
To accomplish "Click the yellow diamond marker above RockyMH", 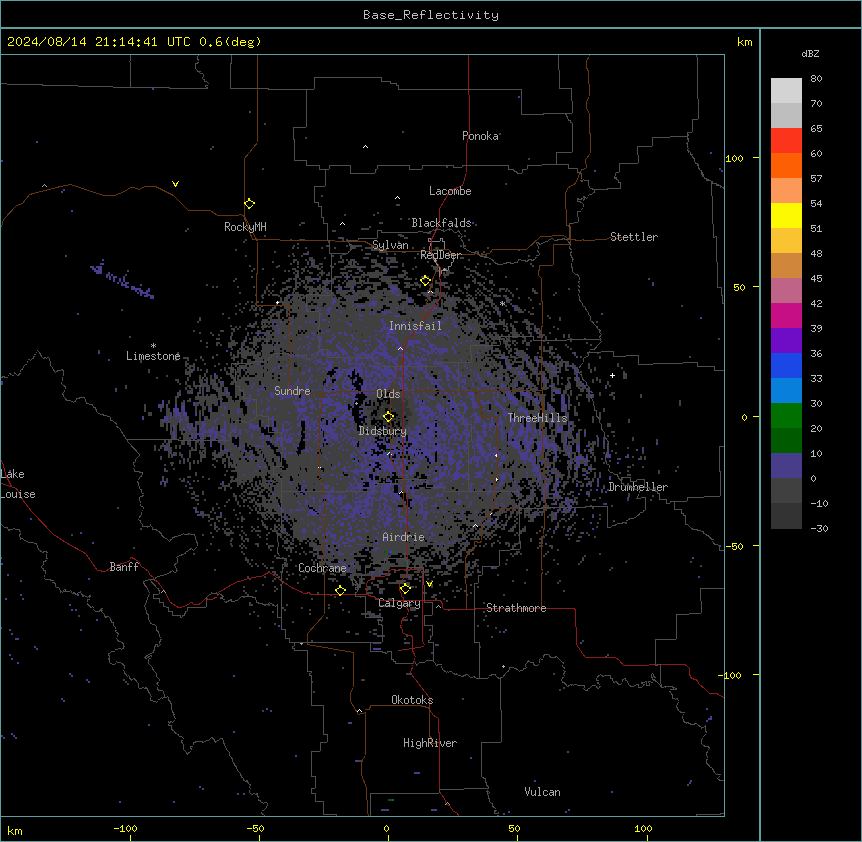I will pos(250,204).
